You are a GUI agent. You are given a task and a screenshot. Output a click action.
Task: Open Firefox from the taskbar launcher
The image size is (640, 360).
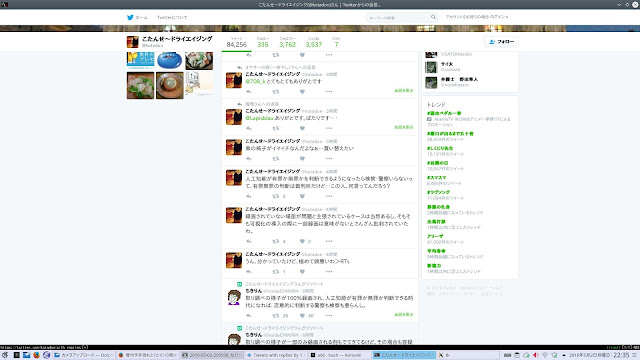36,355
